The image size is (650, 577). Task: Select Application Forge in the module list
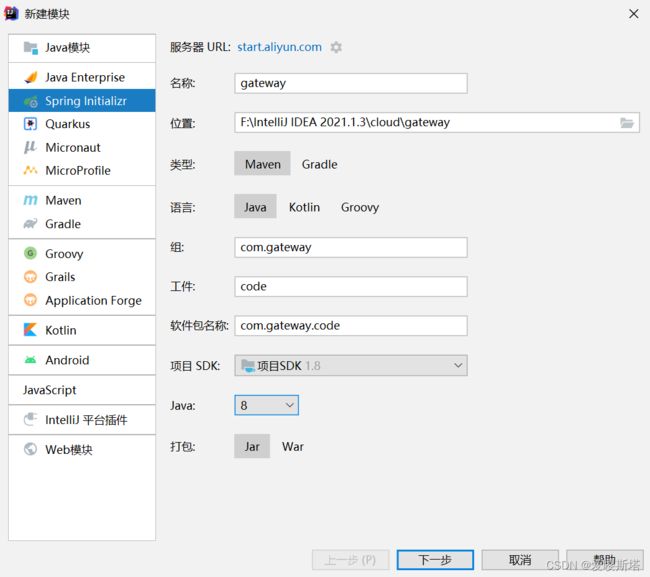tap(82, 300)
